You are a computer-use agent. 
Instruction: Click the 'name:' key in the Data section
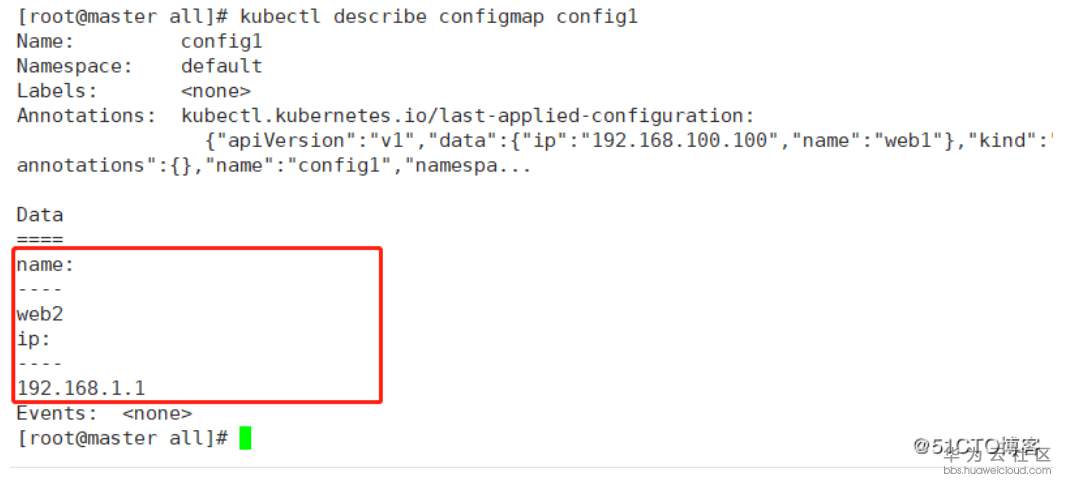point(45,264)
